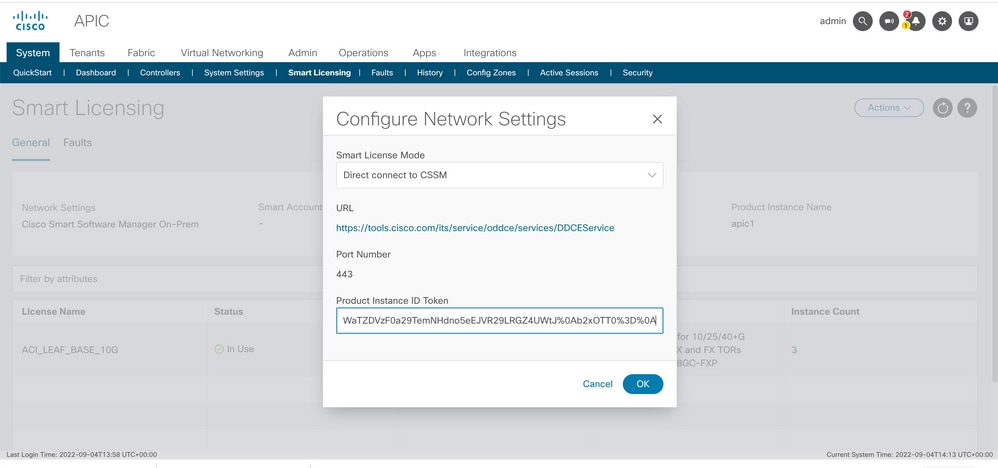Open the Virtual Networking menu
This screenshot has height=468, width=998.
[221, 53]
